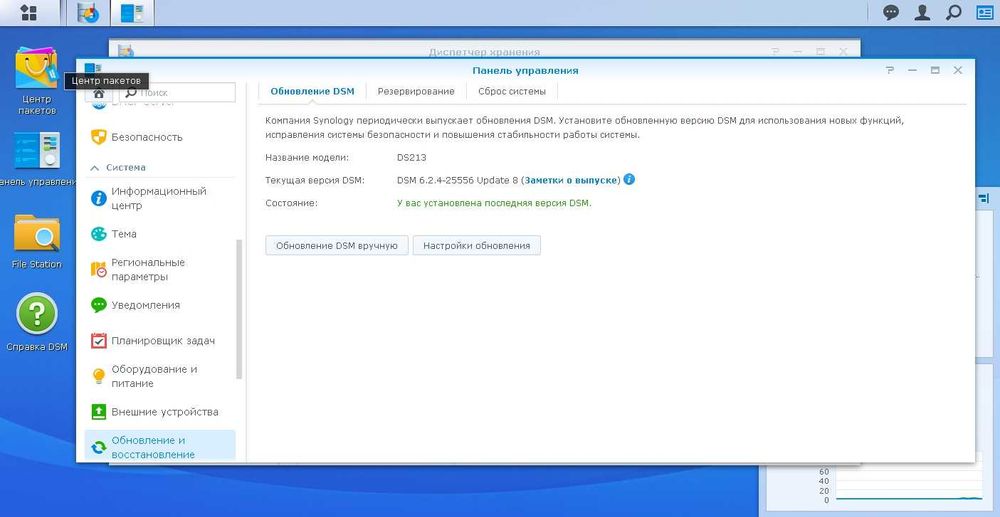Click the widget panel icon at right edge

tap(983, 198)
